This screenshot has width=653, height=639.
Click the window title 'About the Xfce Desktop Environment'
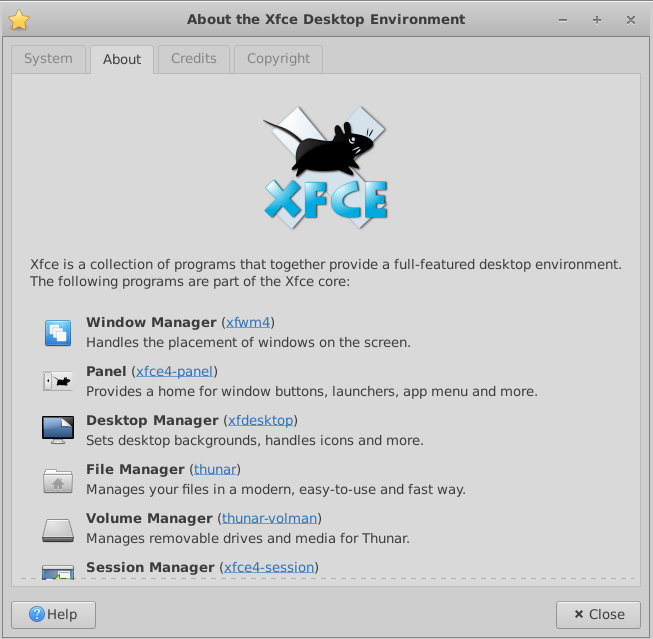click(x=326, y=20)
